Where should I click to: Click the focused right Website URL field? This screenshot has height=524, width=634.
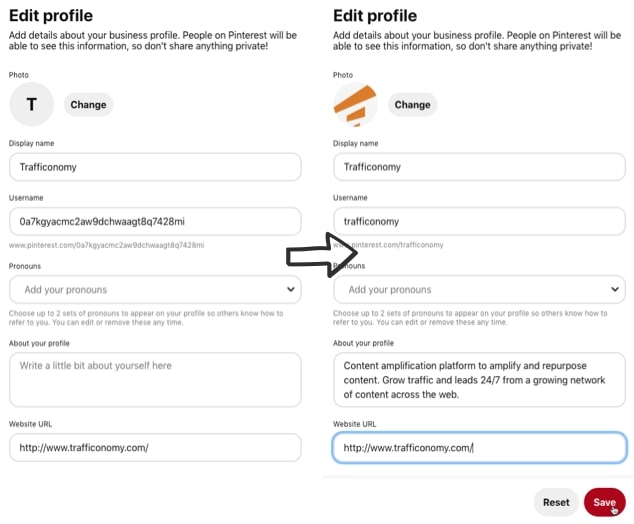[x=480, y=448]
